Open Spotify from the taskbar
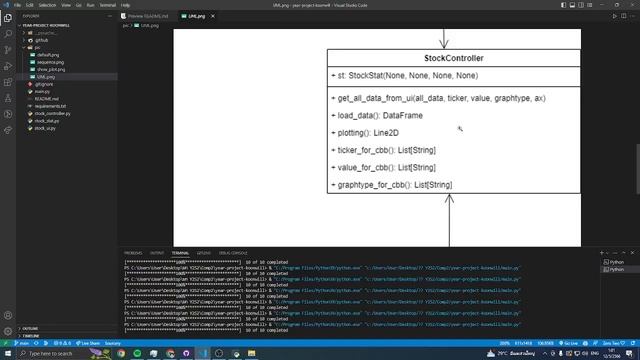 [138, 353]
